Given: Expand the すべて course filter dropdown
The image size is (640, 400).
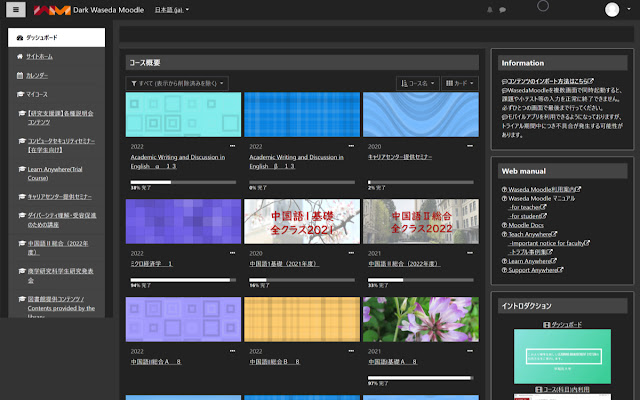Looking at the screenshot, I should [177, 83].
